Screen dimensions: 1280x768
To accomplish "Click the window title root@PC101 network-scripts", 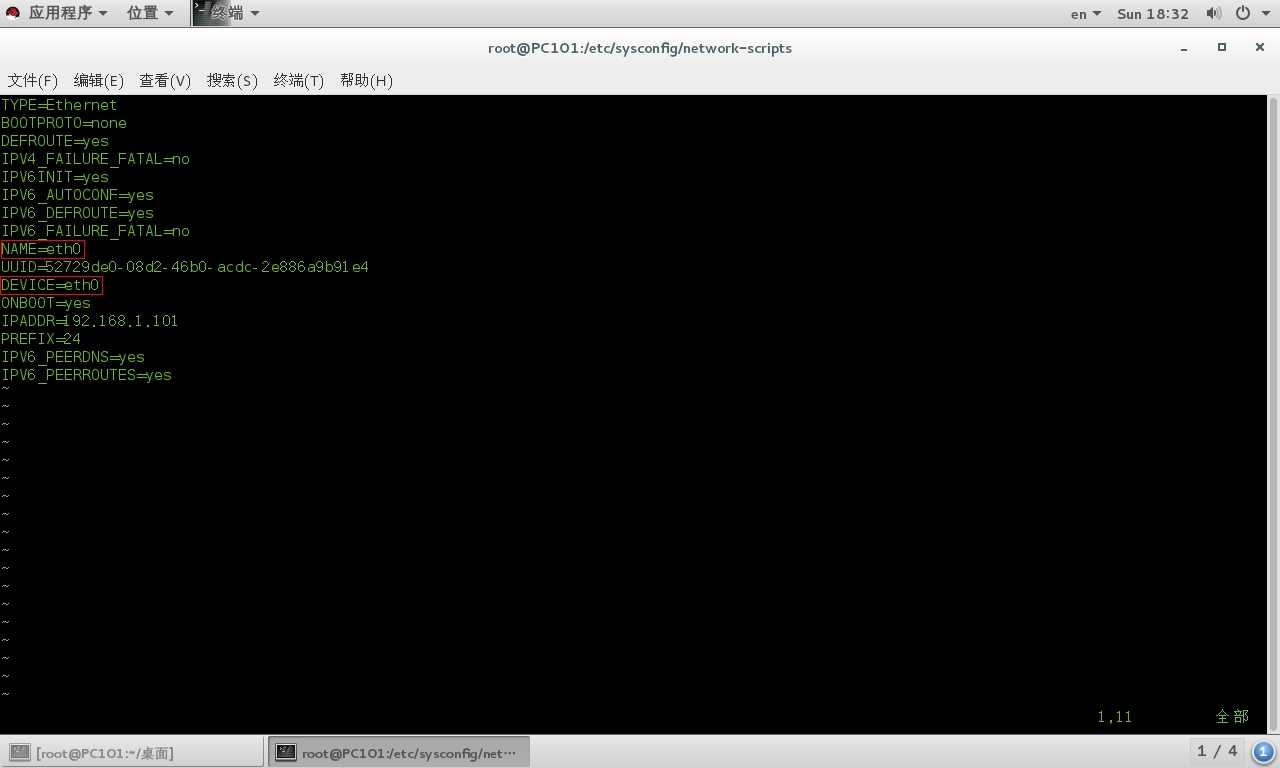I will point(640,48).
